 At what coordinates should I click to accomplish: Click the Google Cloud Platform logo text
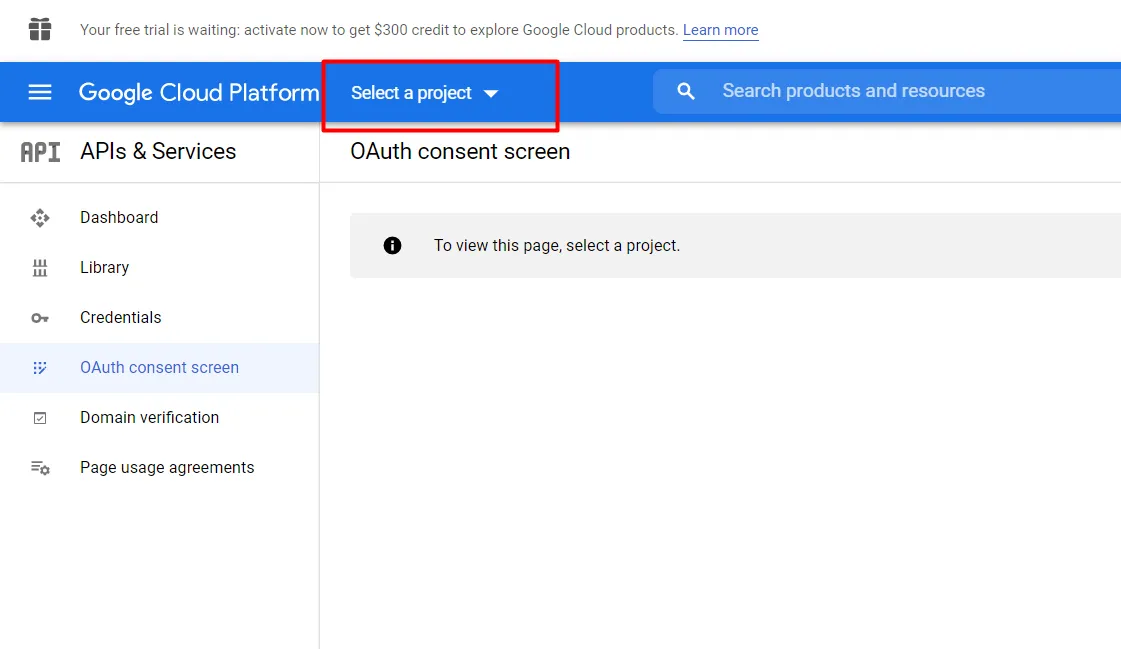(199, 92)
